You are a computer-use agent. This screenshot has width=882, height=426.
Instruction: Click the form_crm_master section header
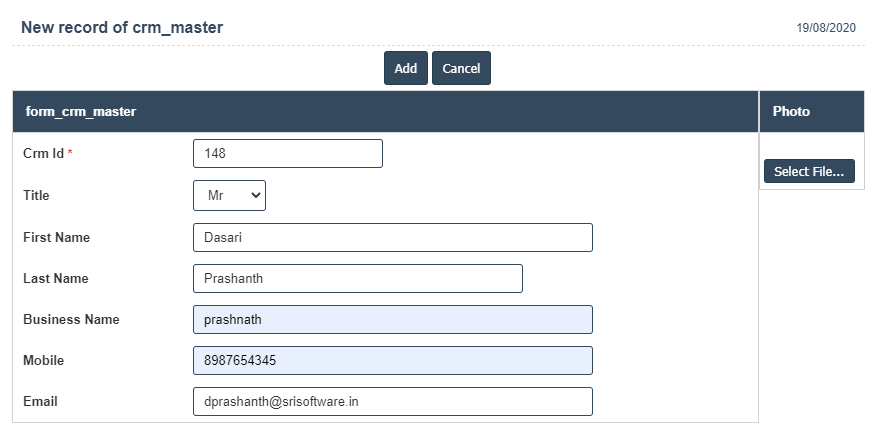385,112
